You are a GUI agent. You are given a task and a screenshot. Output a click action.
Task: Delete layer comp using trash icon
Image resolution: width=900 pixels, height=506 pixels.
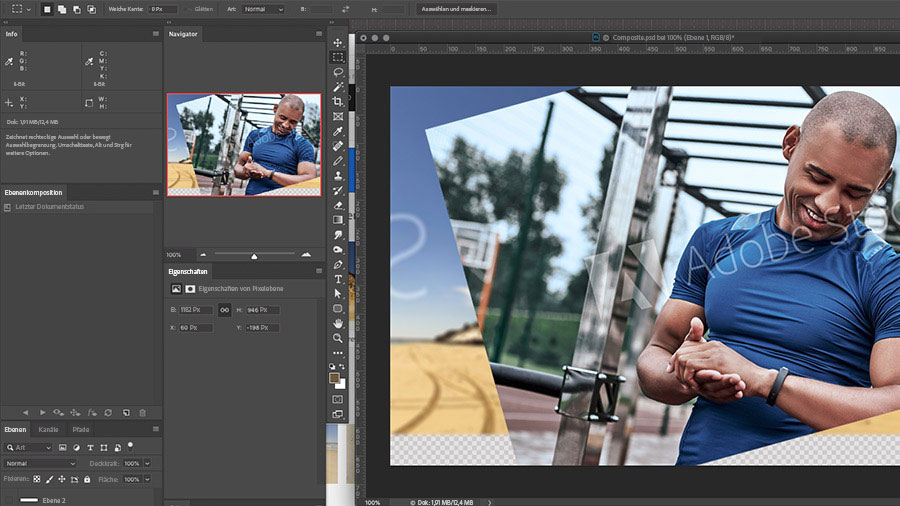pos(142,412)
